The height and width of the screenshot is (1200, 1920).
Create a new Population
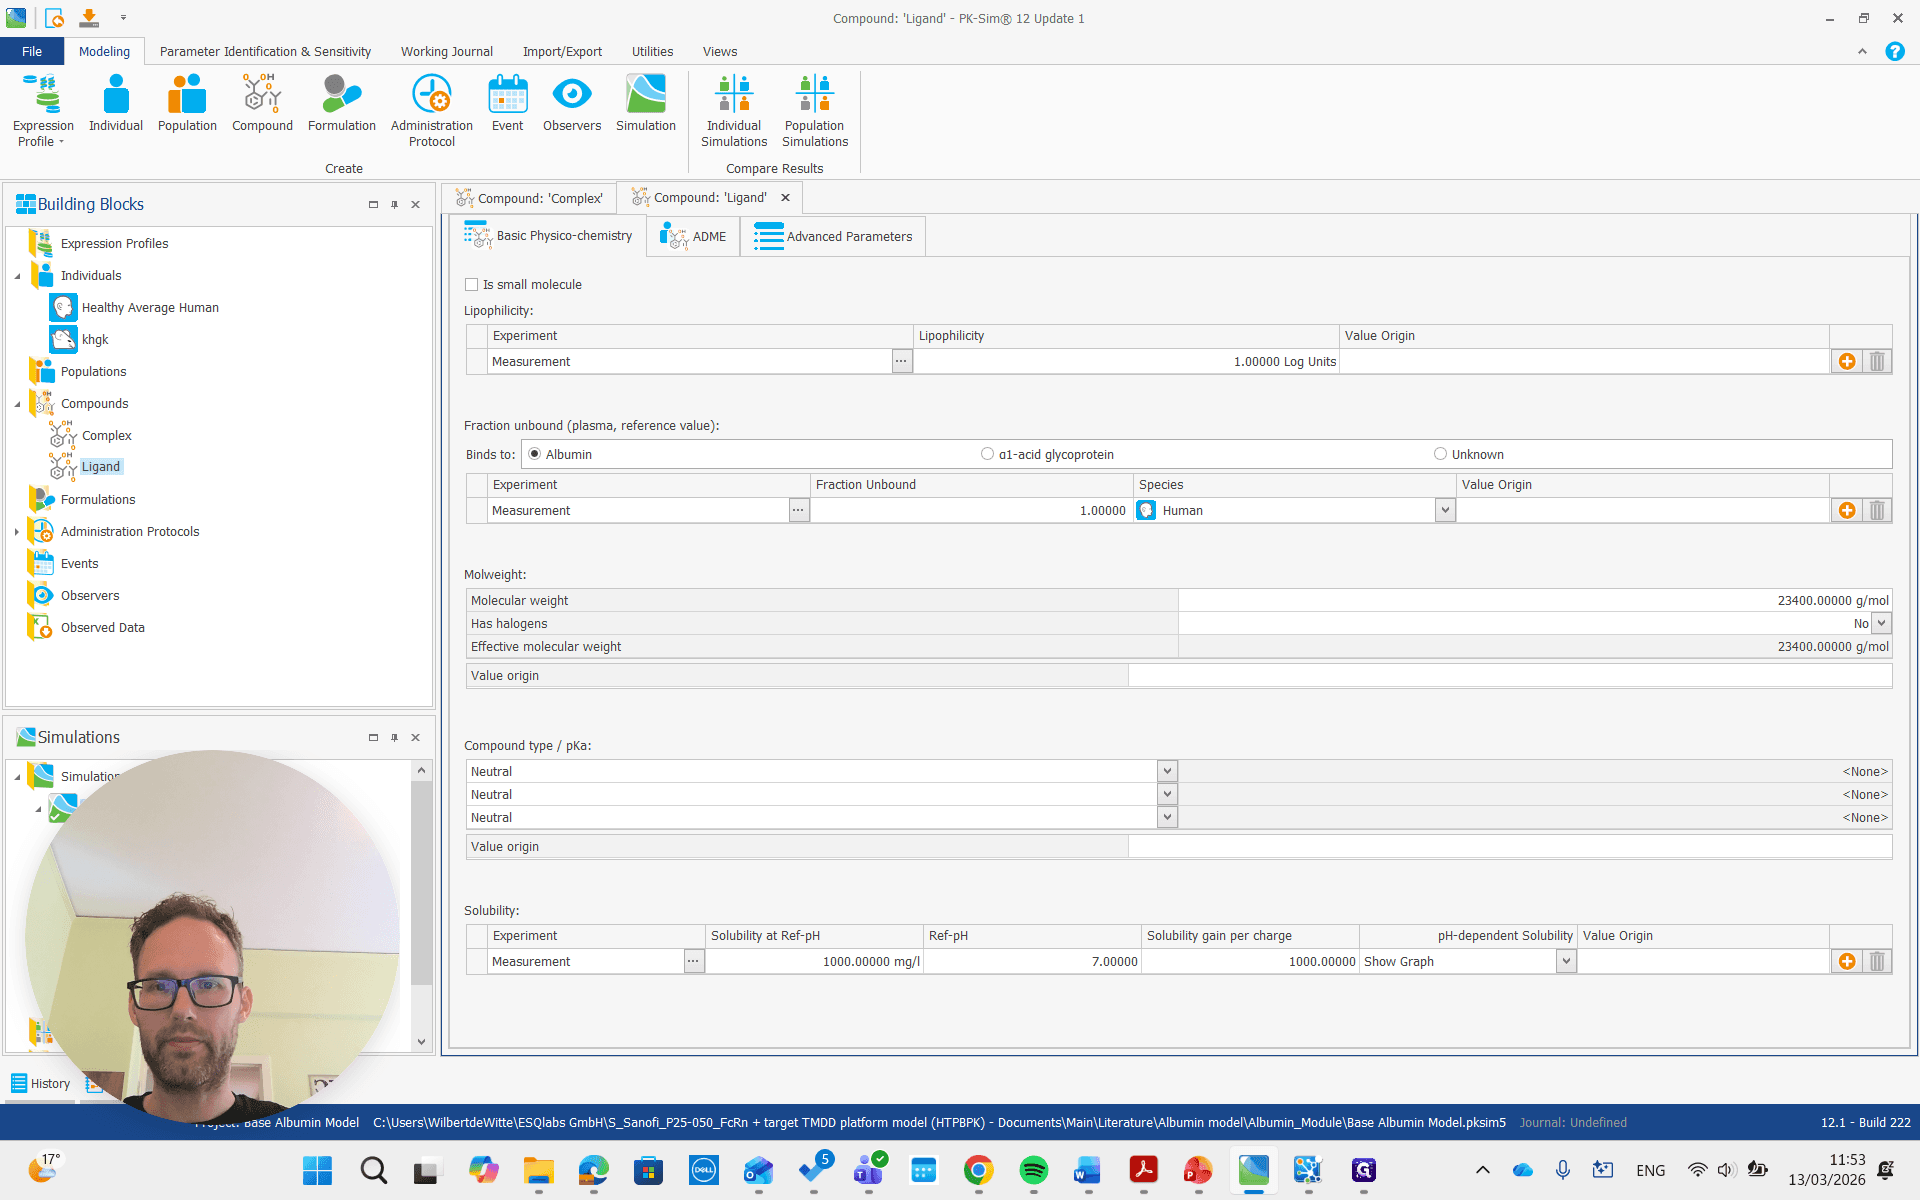pyautogui.click(x=187, y=104)
